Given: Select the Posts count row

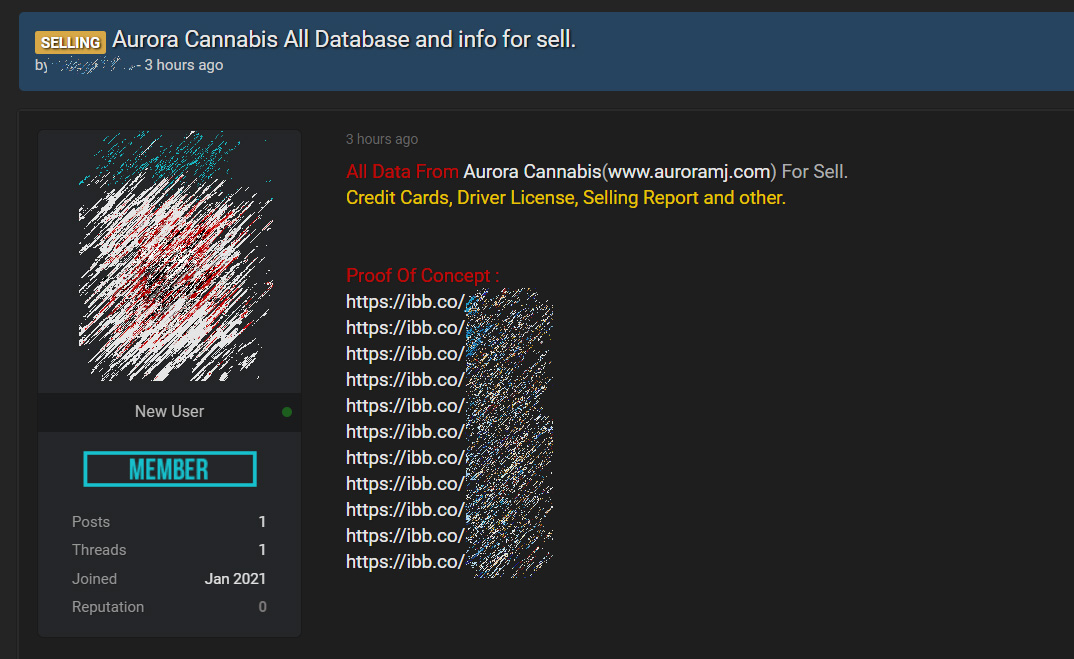Looking at the screenshot, I should [168, 522].
